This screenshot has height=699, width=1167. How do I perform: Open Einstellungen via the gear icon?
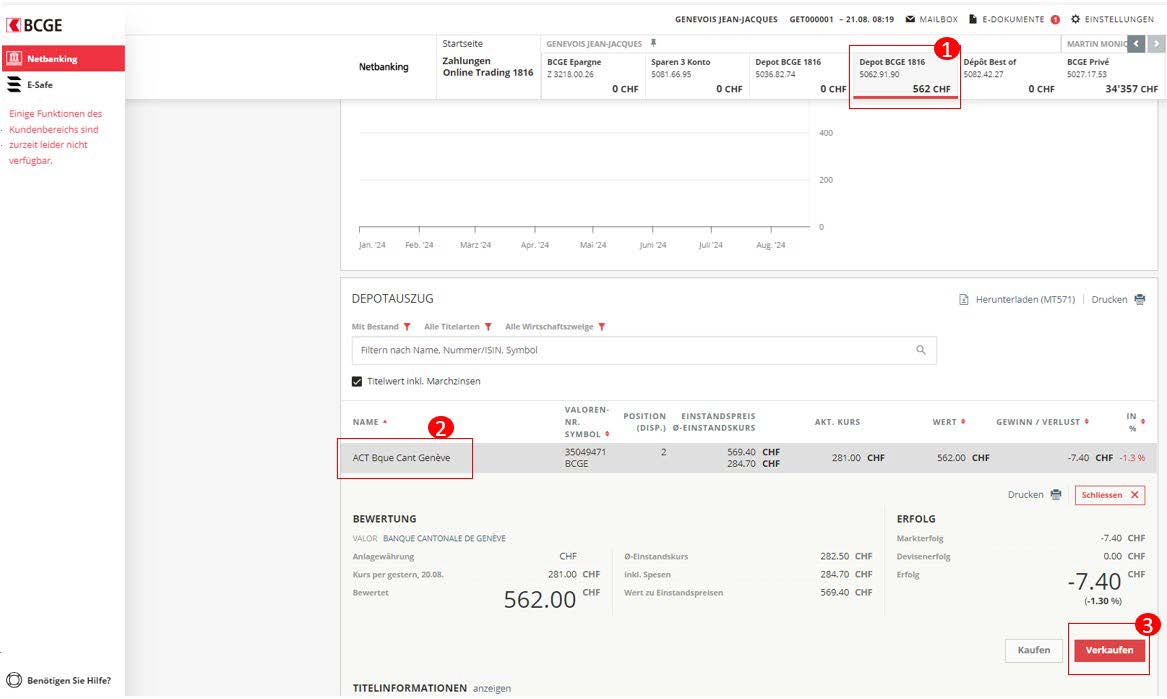[x=1112, y=19]
